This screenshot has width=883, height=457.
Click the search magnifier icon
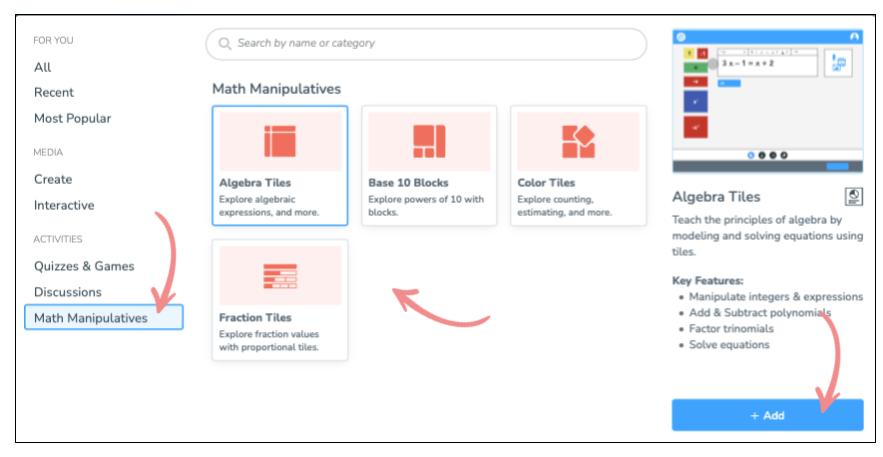point(224,44)
